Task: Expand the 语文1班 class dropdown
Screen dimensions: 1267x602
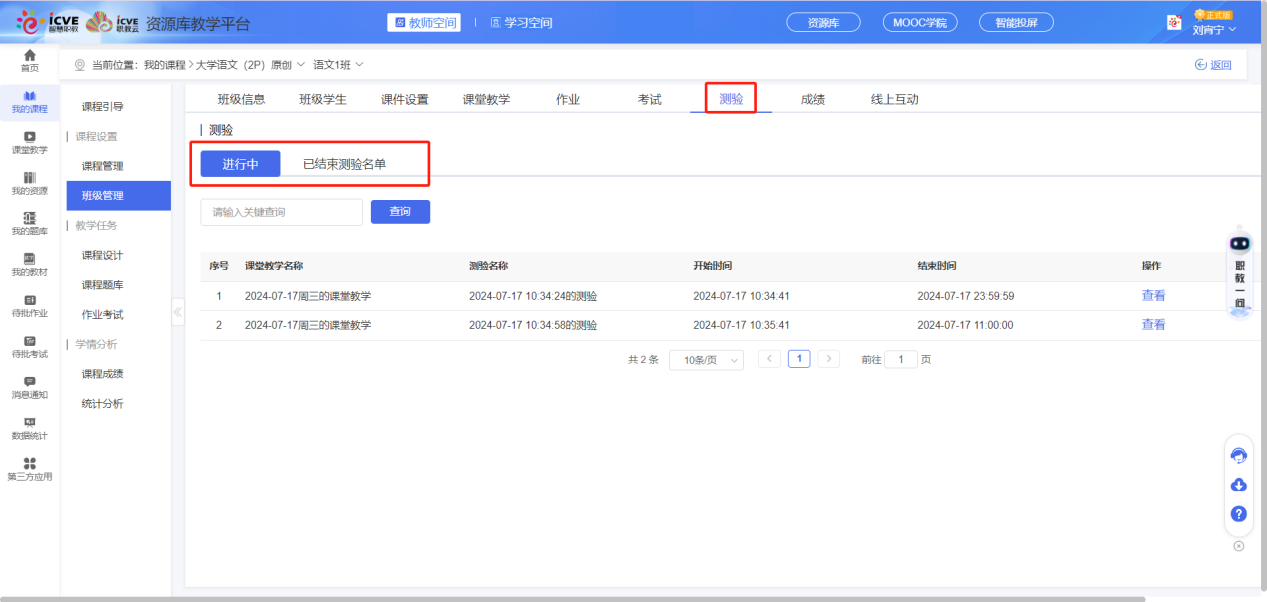Action: pos(338,65)
